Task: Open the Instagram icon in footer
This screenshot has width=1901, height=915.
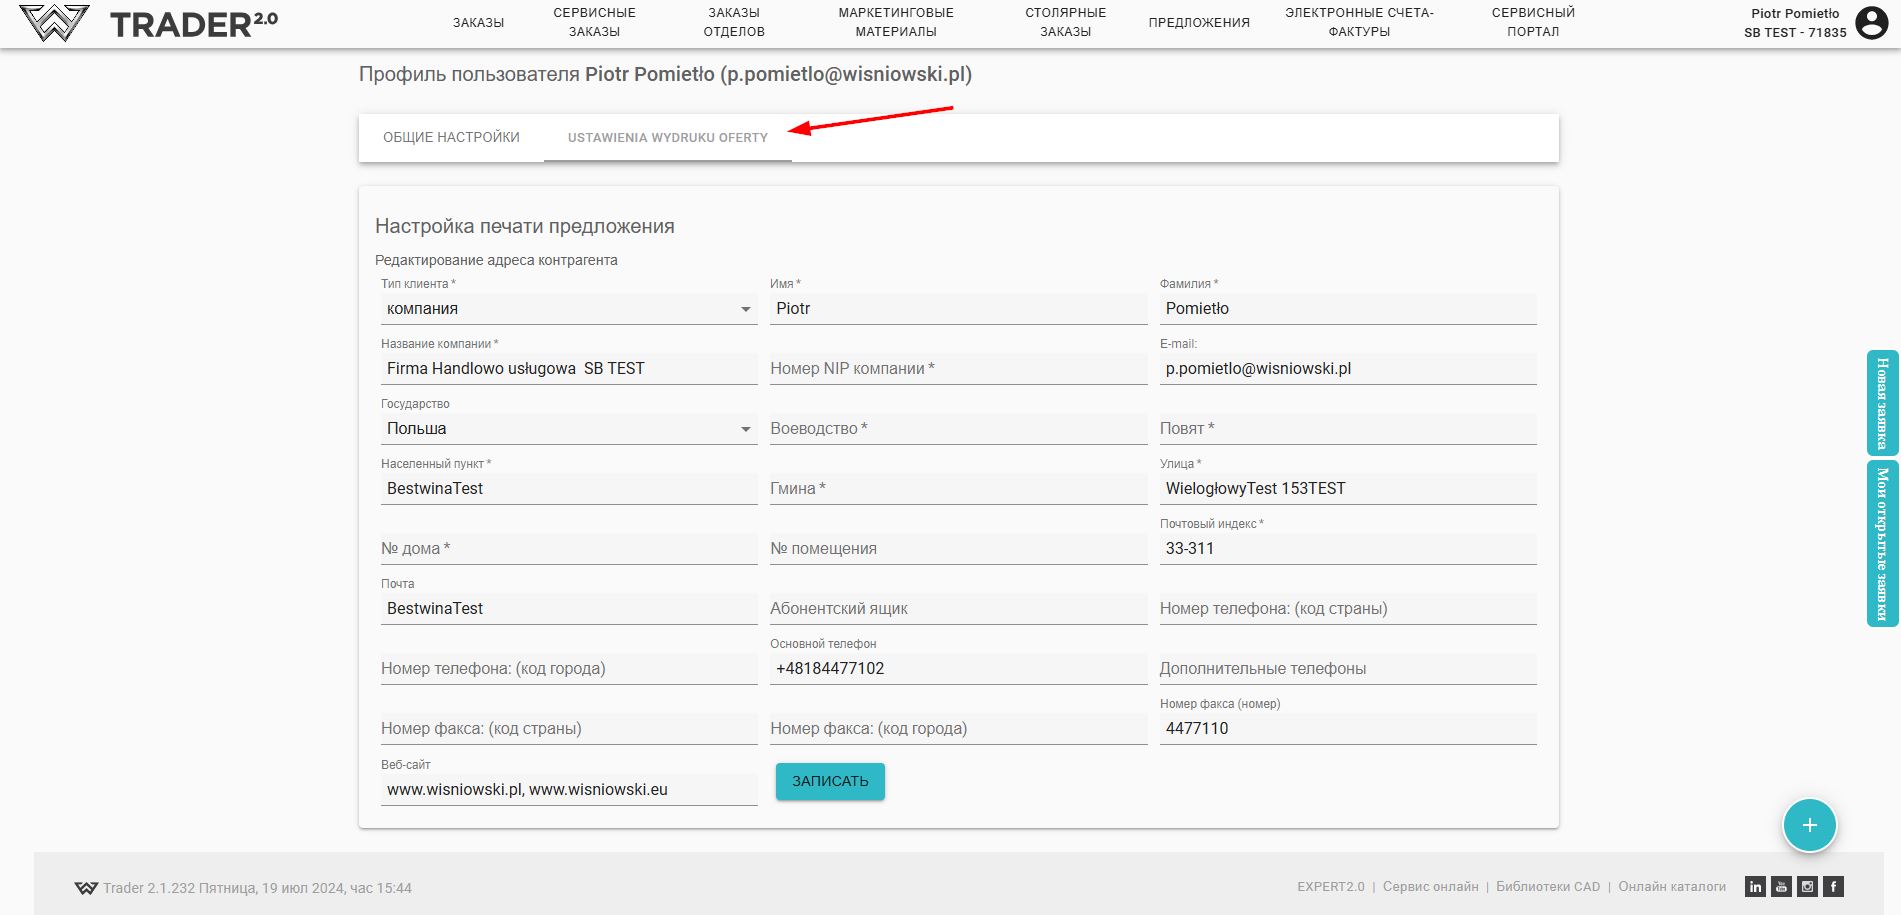Action: pyautogui.click(x=1807, y=887)
